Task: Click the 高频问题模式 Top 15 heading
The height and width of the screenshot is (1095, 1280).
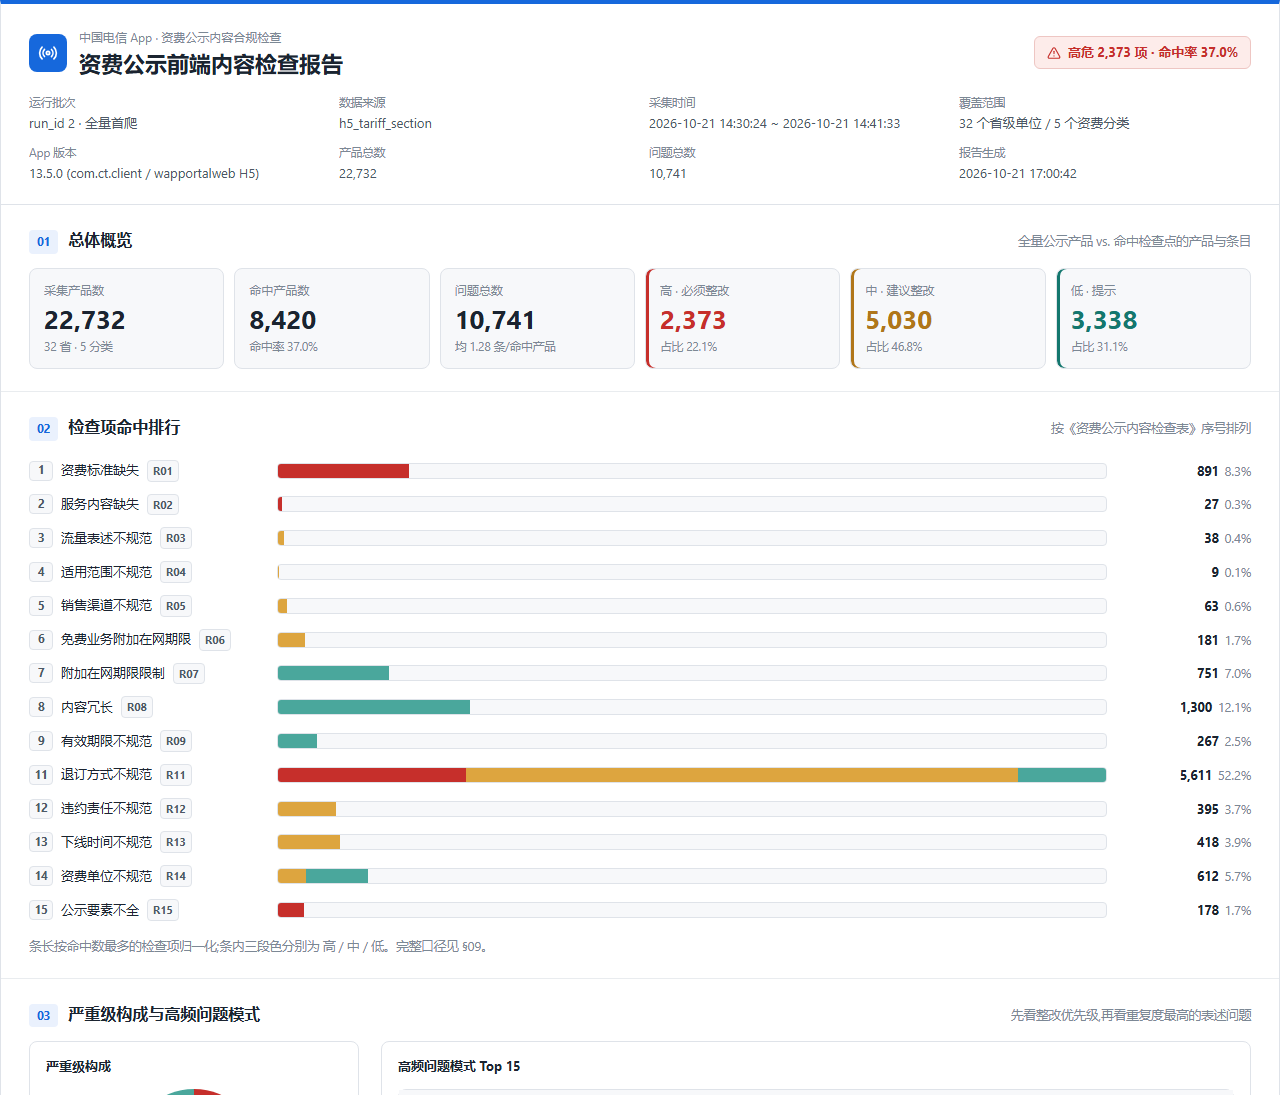Action: 459,1066
